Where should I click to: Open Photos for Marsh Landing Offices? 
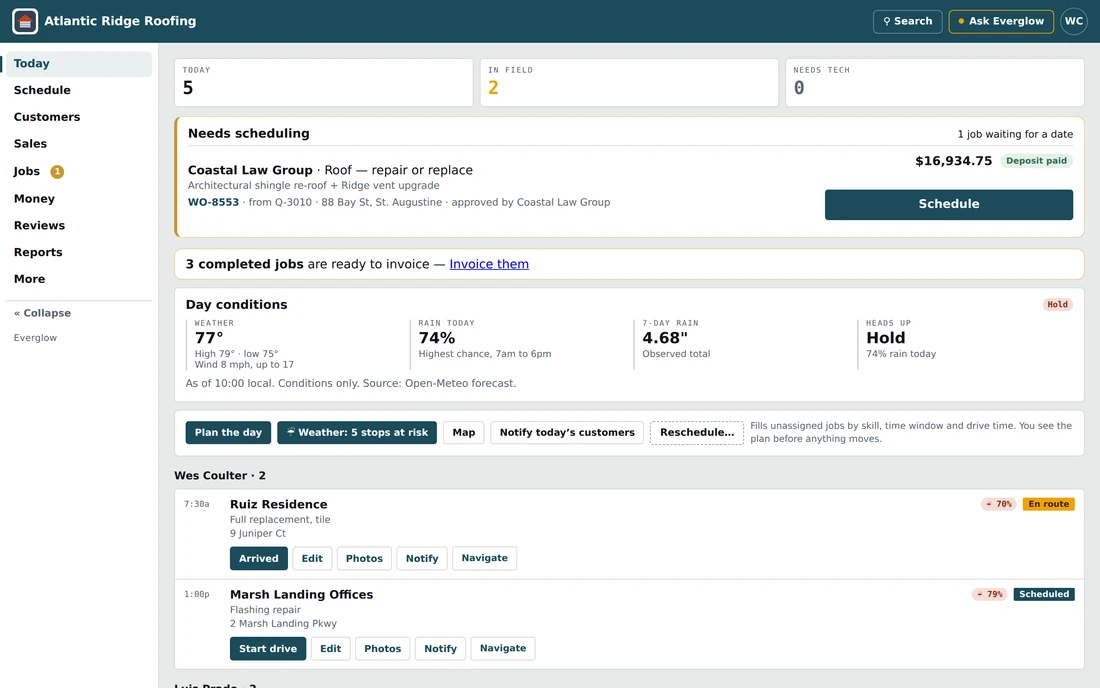pos(382,649)
